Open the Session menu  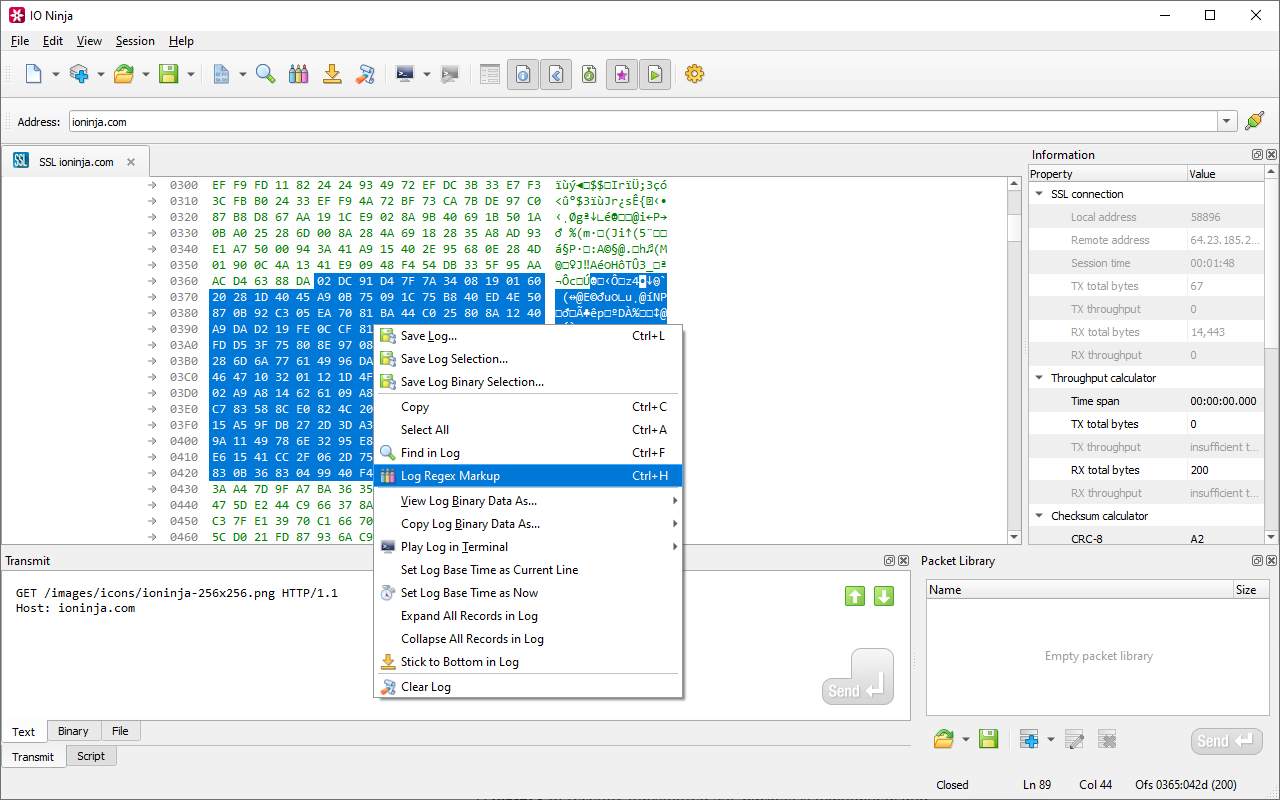point(135,41)
